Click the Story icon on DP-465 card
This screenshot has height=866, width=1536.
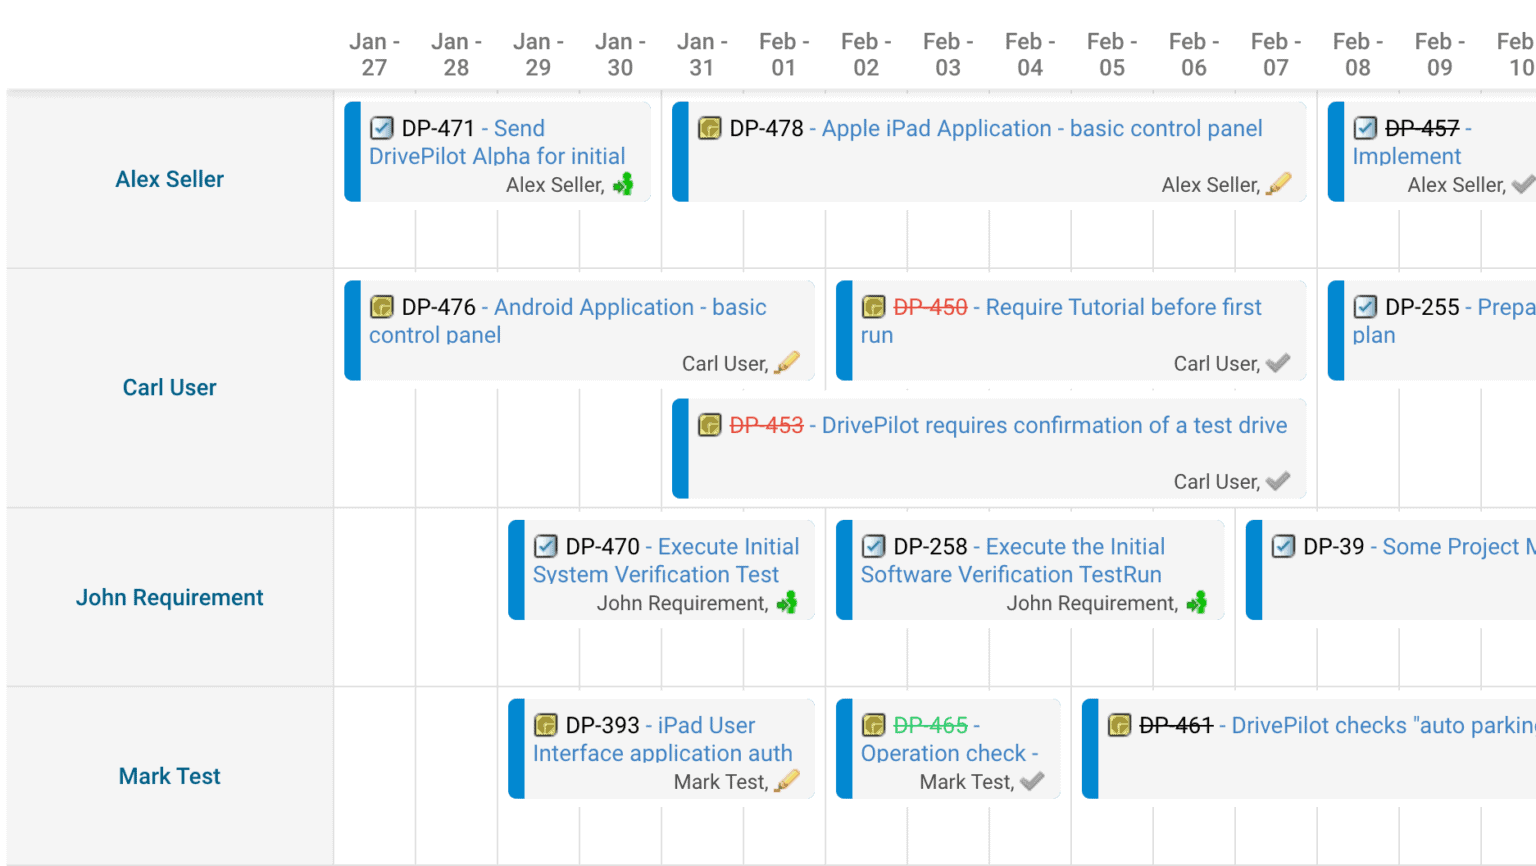[x=873, y=725]
